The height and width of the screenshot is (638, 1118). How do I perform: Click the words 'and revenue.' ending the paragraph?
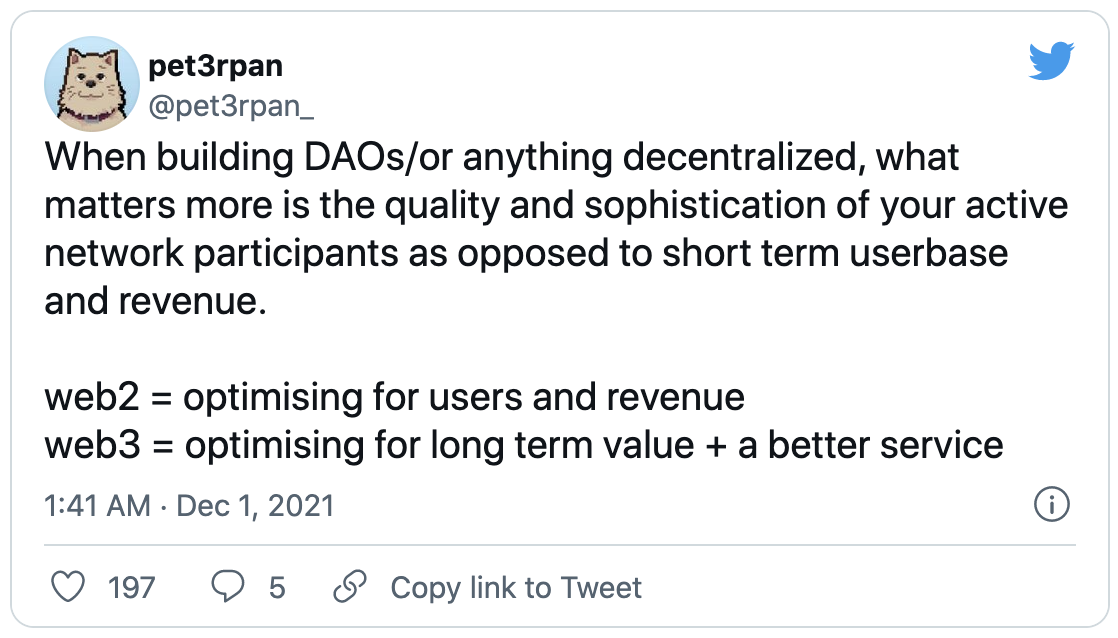pos(156,301)
